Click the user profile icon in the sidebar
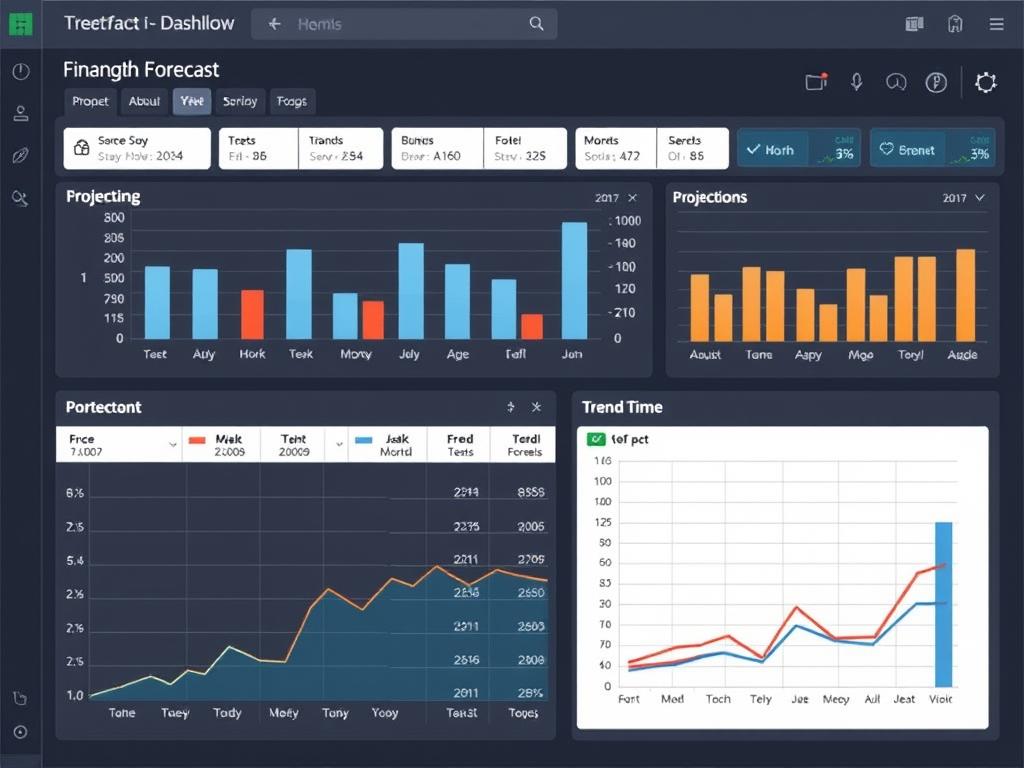 [x=20, y=115]
